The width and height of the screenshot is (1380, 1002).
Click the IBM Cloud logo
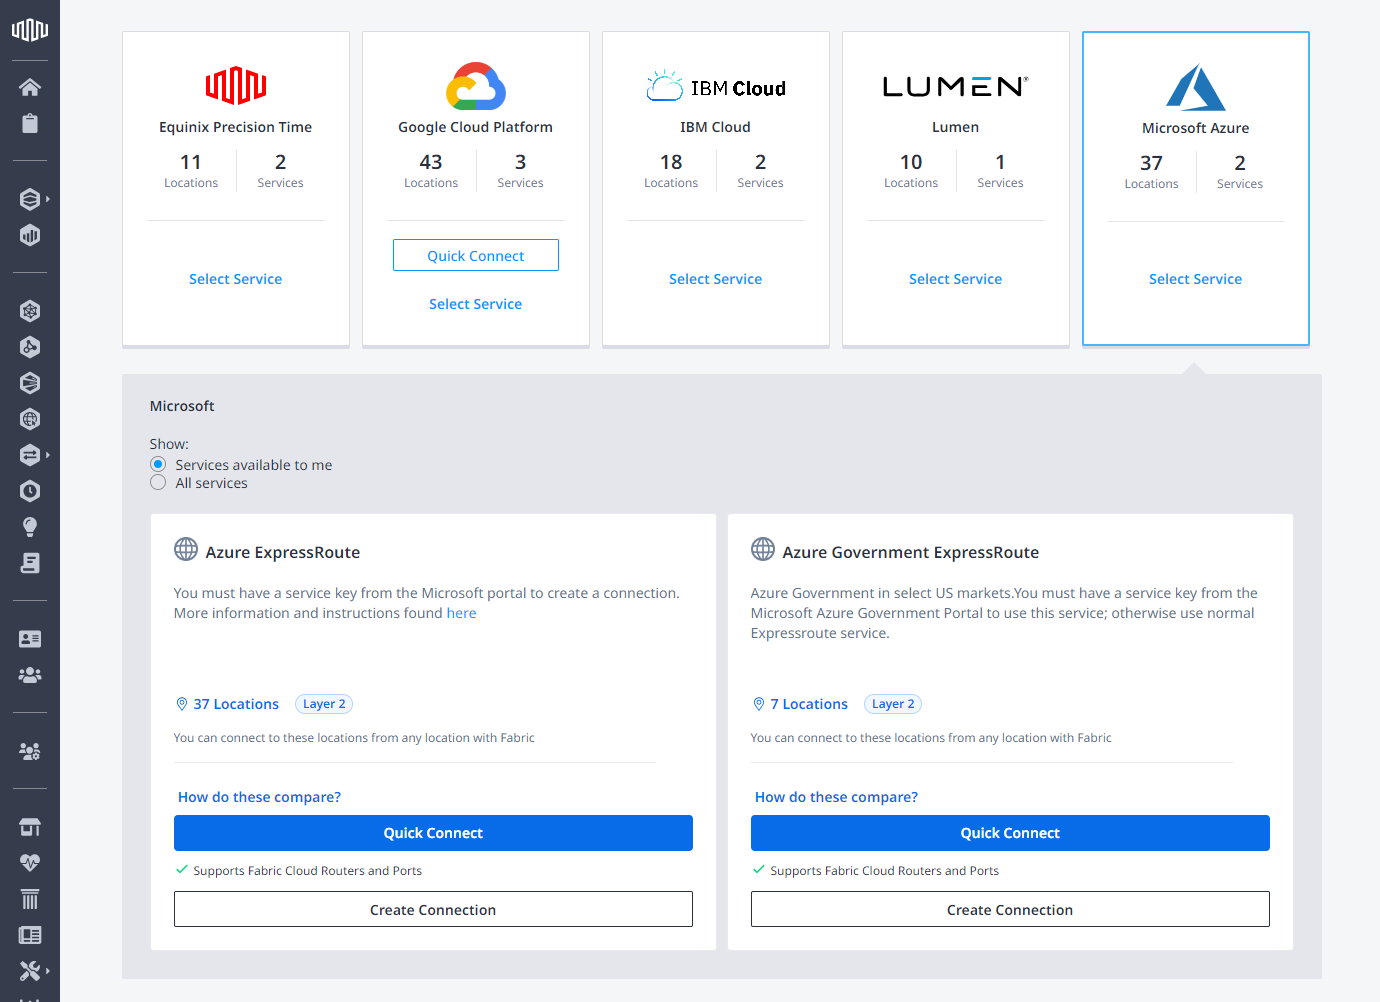(x=716, y=87)
